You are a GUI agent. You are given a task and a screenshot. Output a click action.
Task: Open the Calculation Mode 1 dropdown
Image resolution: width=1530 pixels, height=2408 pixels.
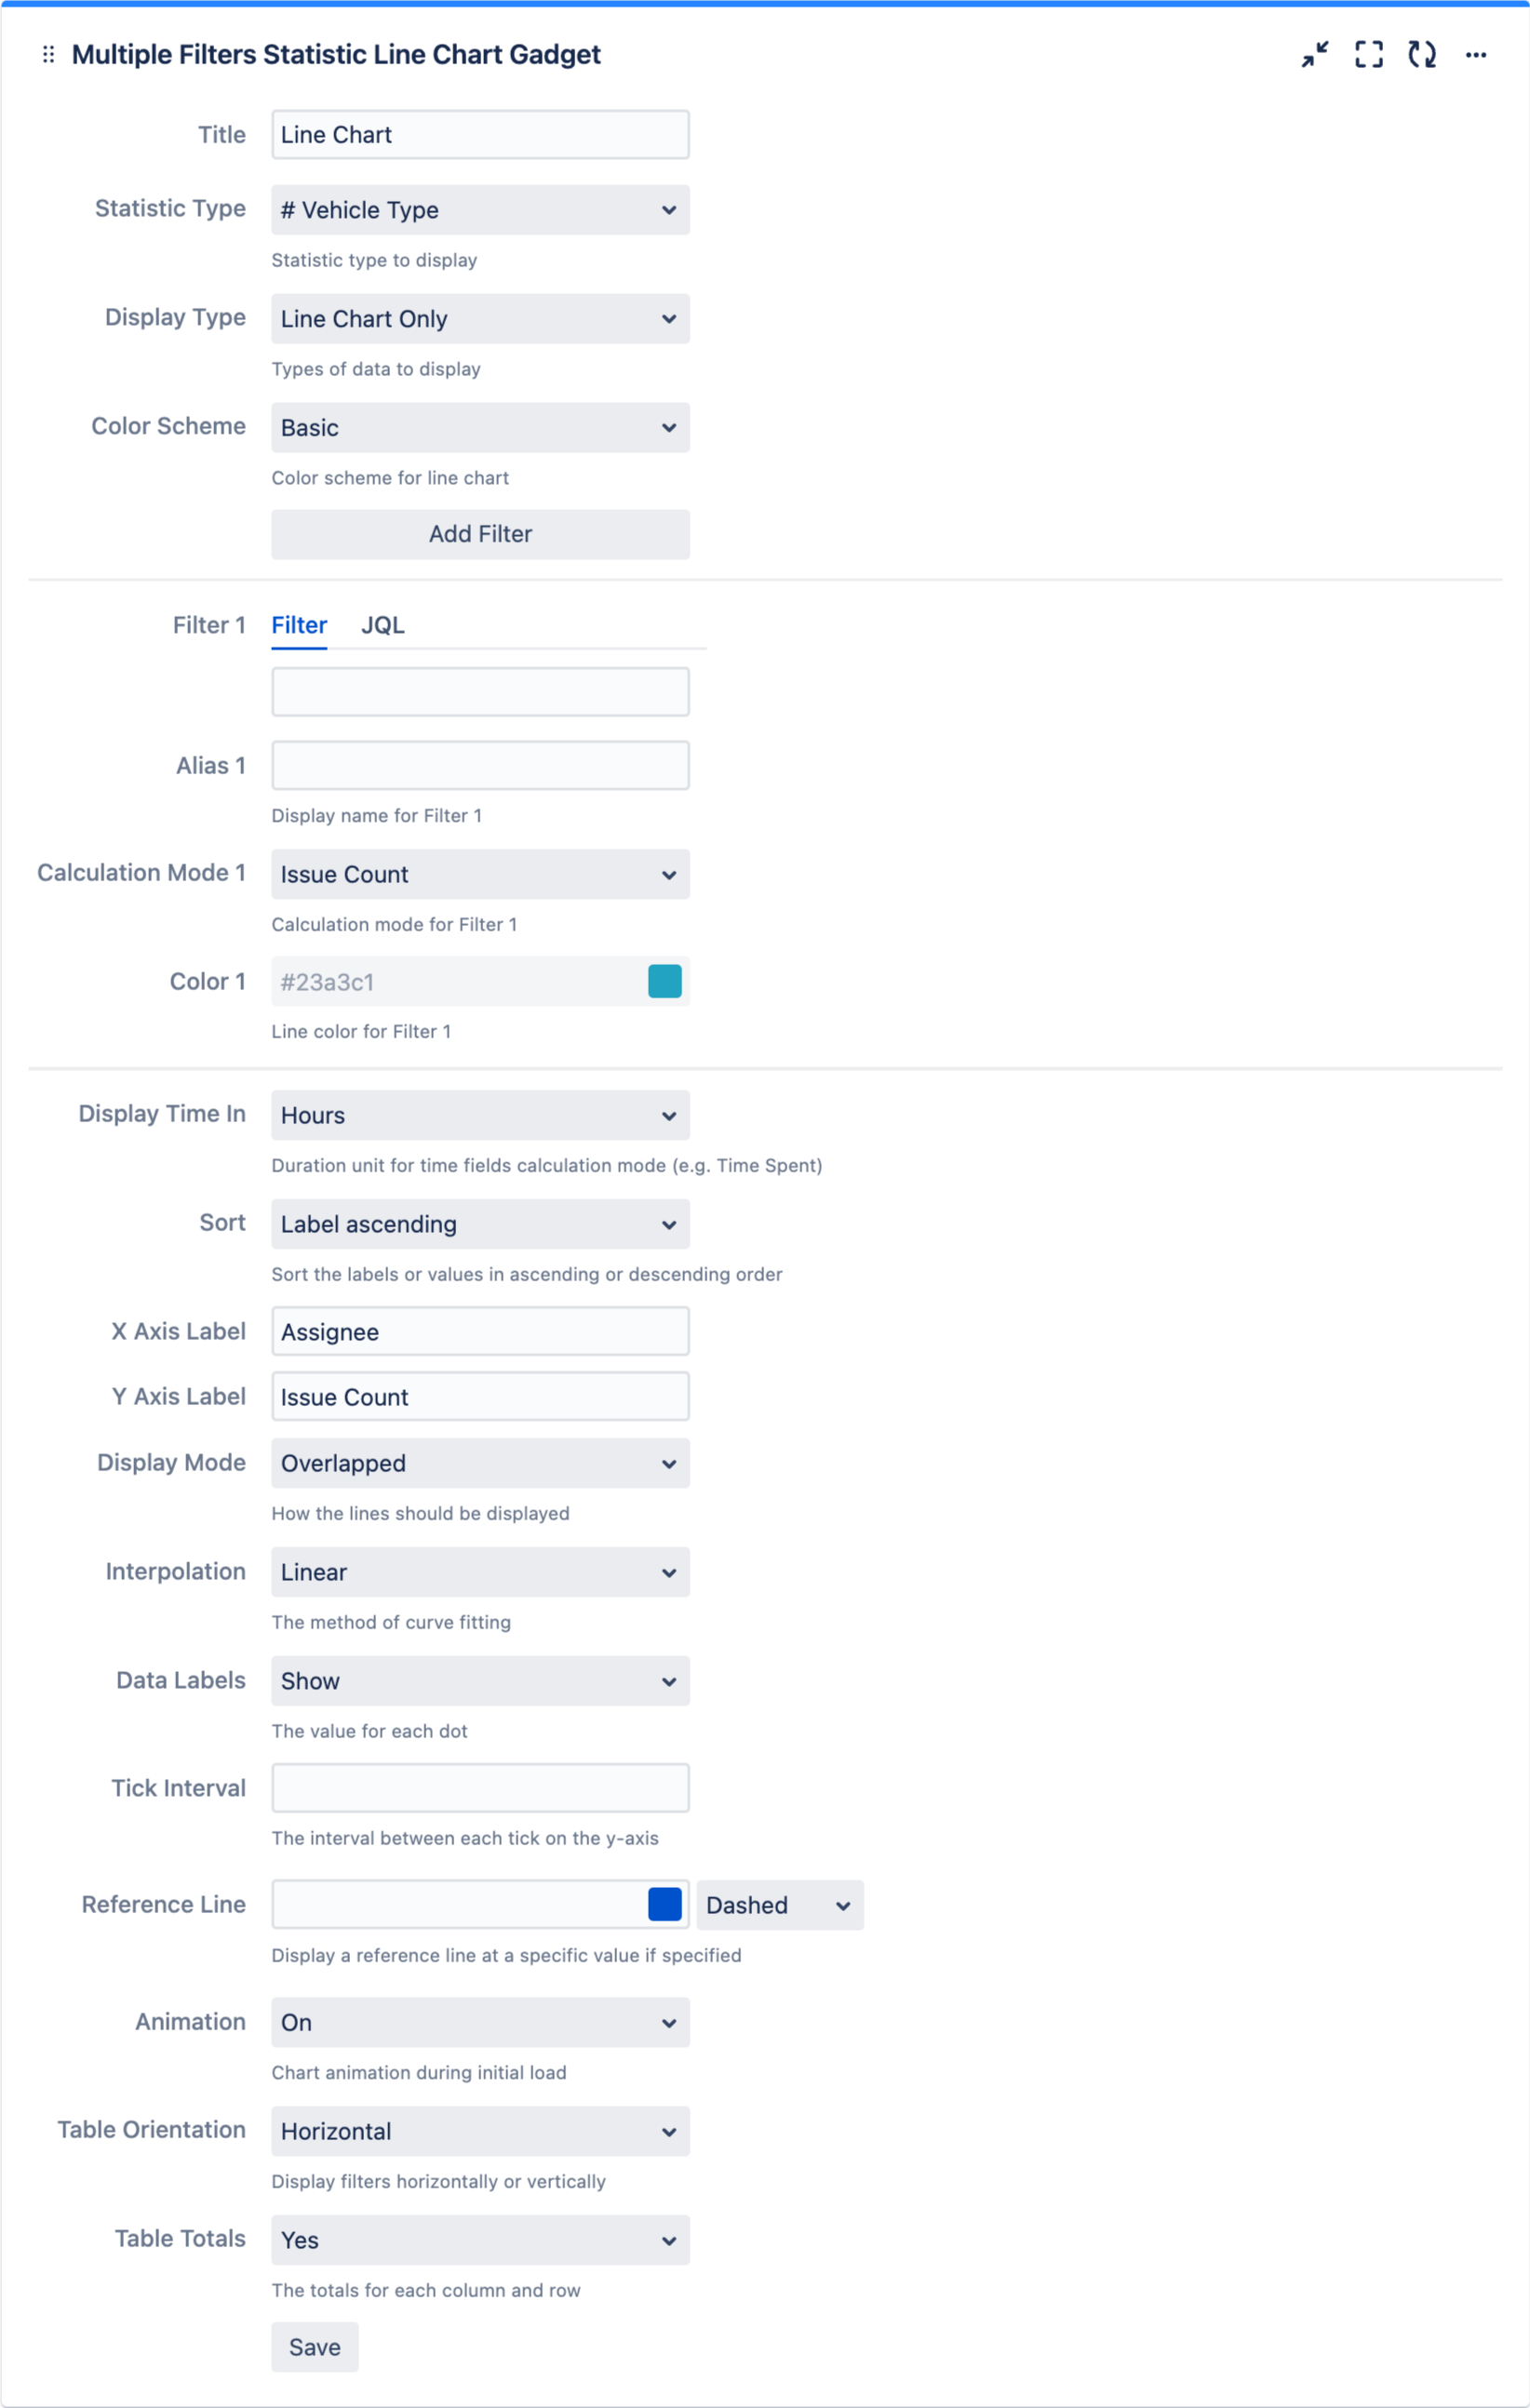pyautogui.click(x=479, y=874)
